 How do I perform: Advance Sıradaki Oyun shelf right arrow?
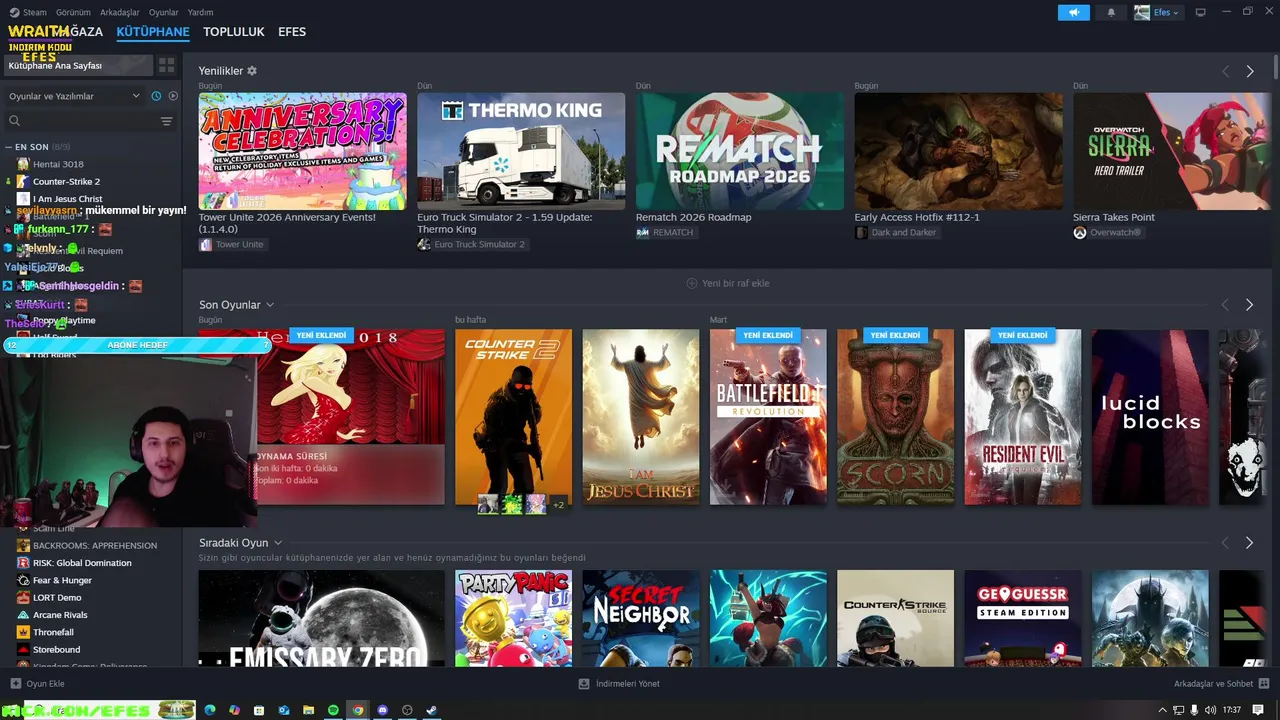(1249, 543)
